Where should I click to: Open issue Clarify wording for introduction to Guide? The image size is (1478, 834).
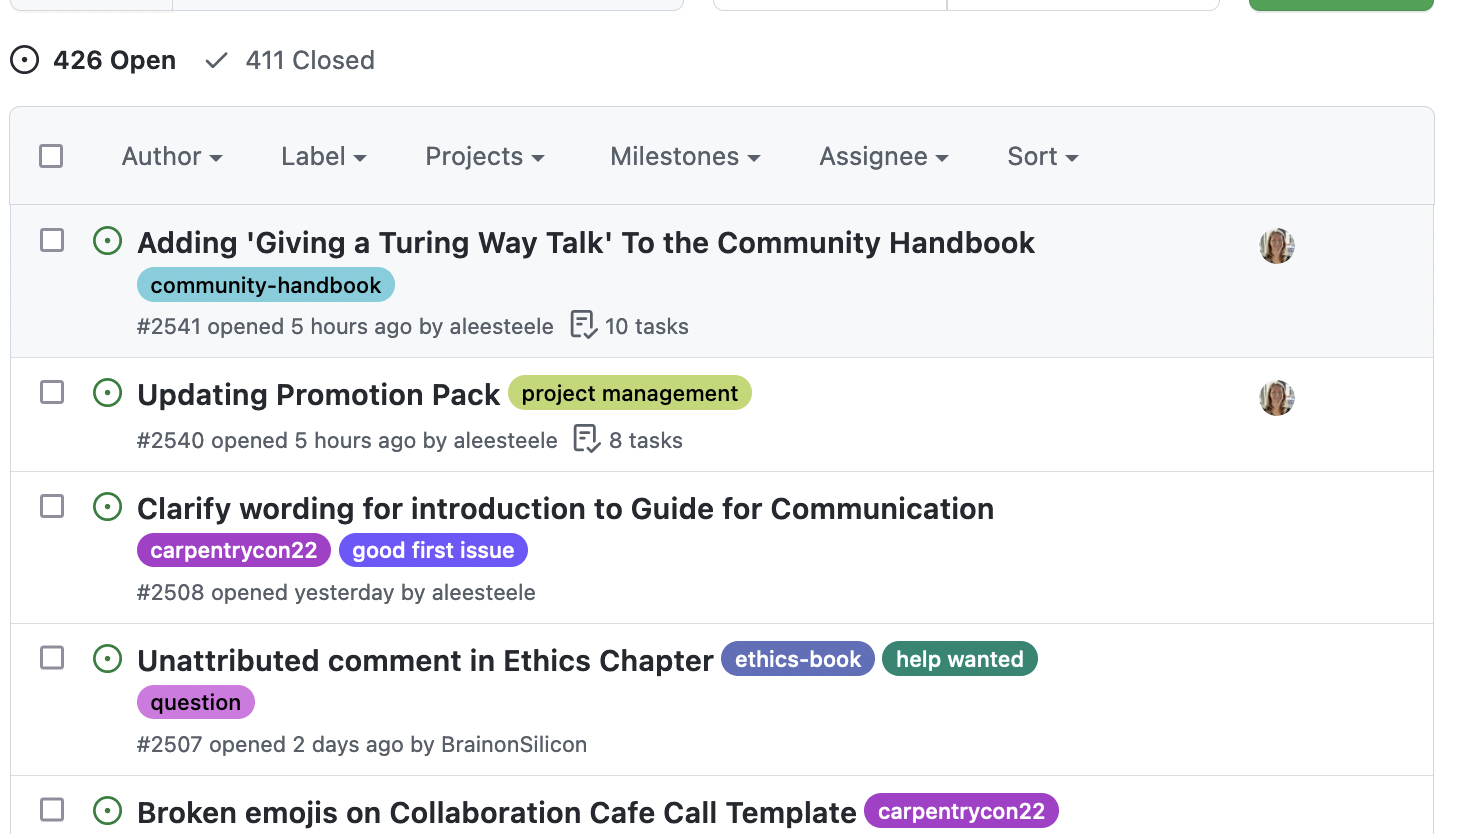[x=565, y=509]
